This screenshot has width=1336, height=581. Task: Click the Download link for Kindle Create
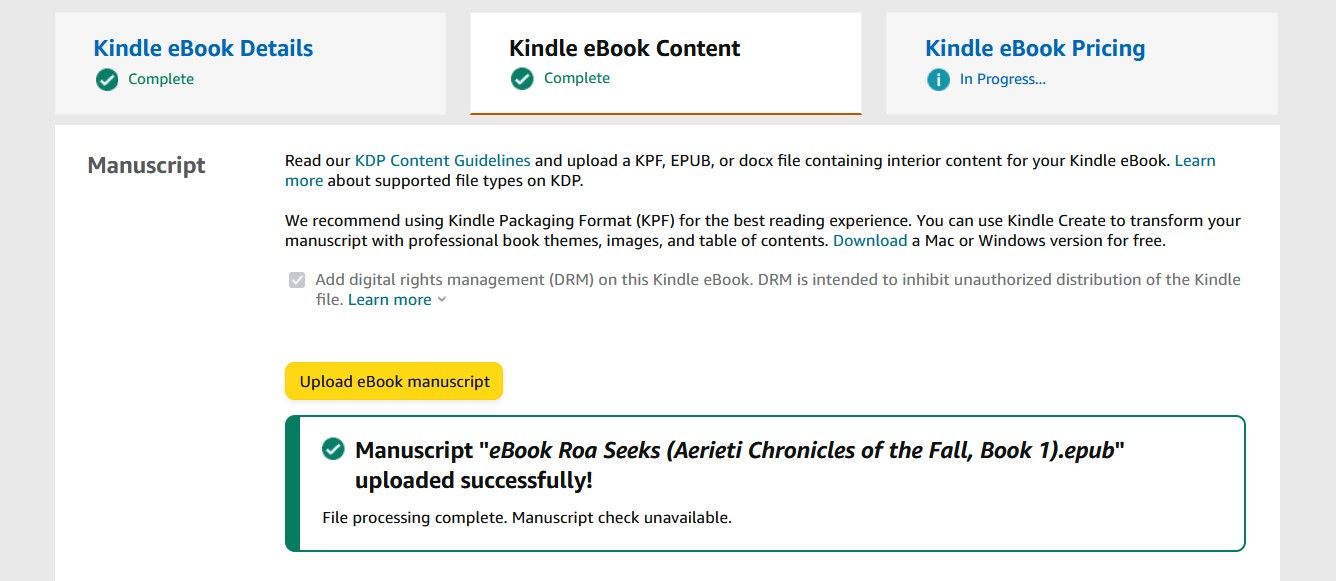(x=870, y=240)
